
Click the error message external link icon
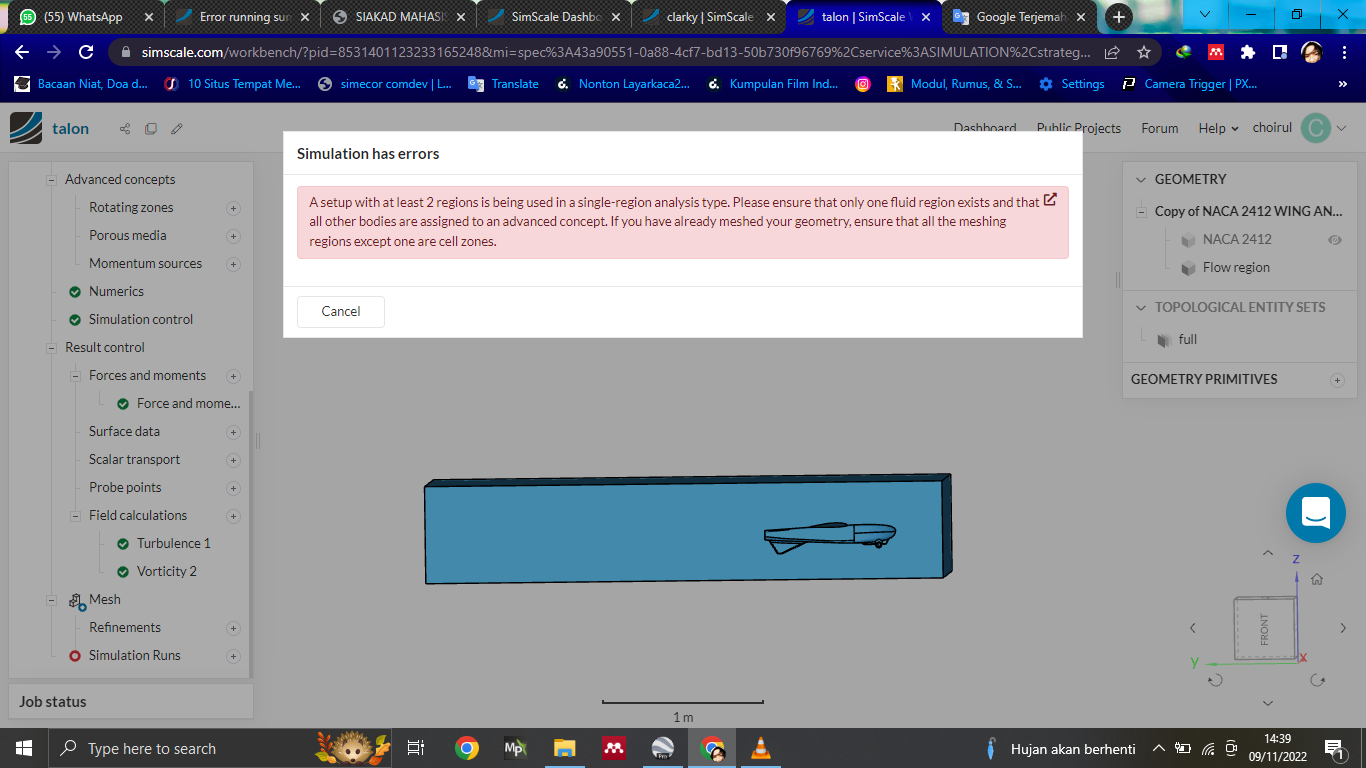[1050, 199]
